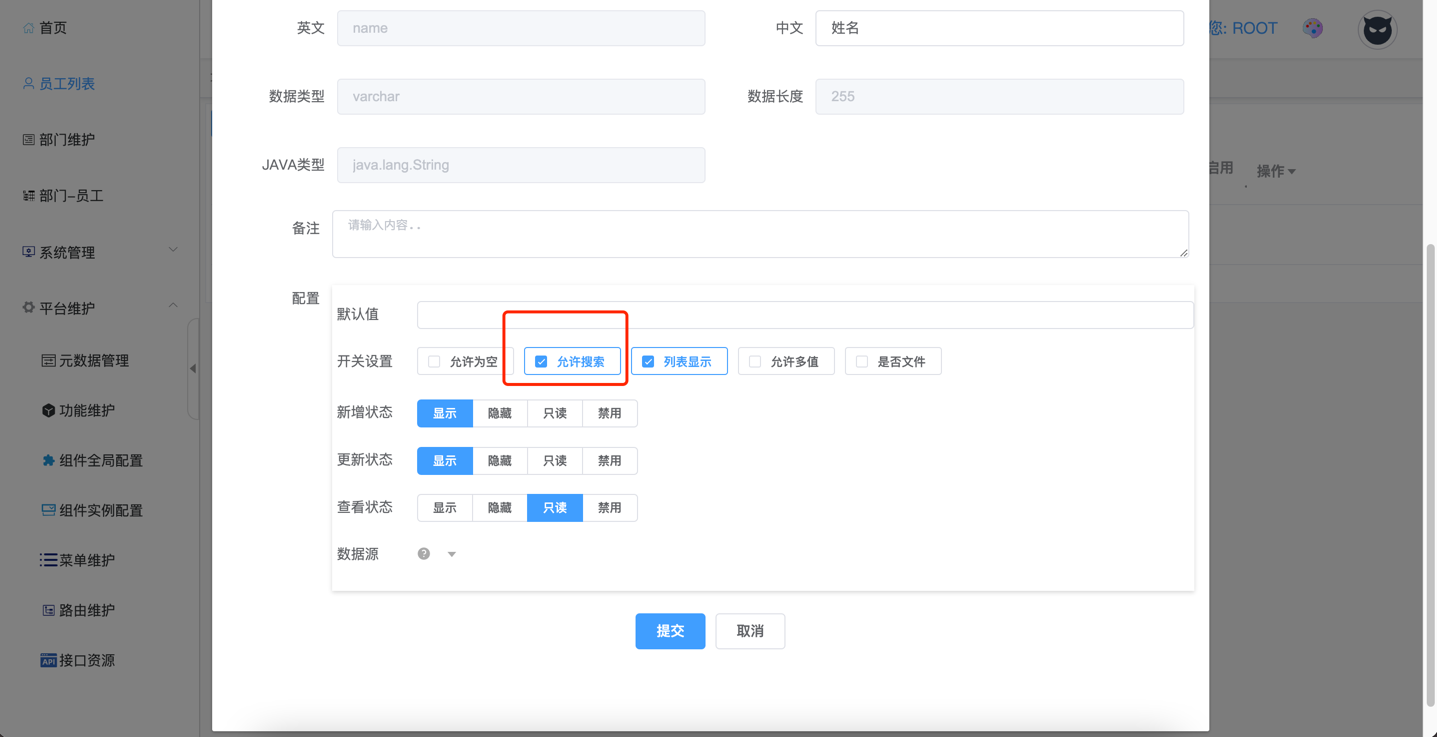Go to 菜单维护 menu item
1437x737 pixels.
coord(86,561)
